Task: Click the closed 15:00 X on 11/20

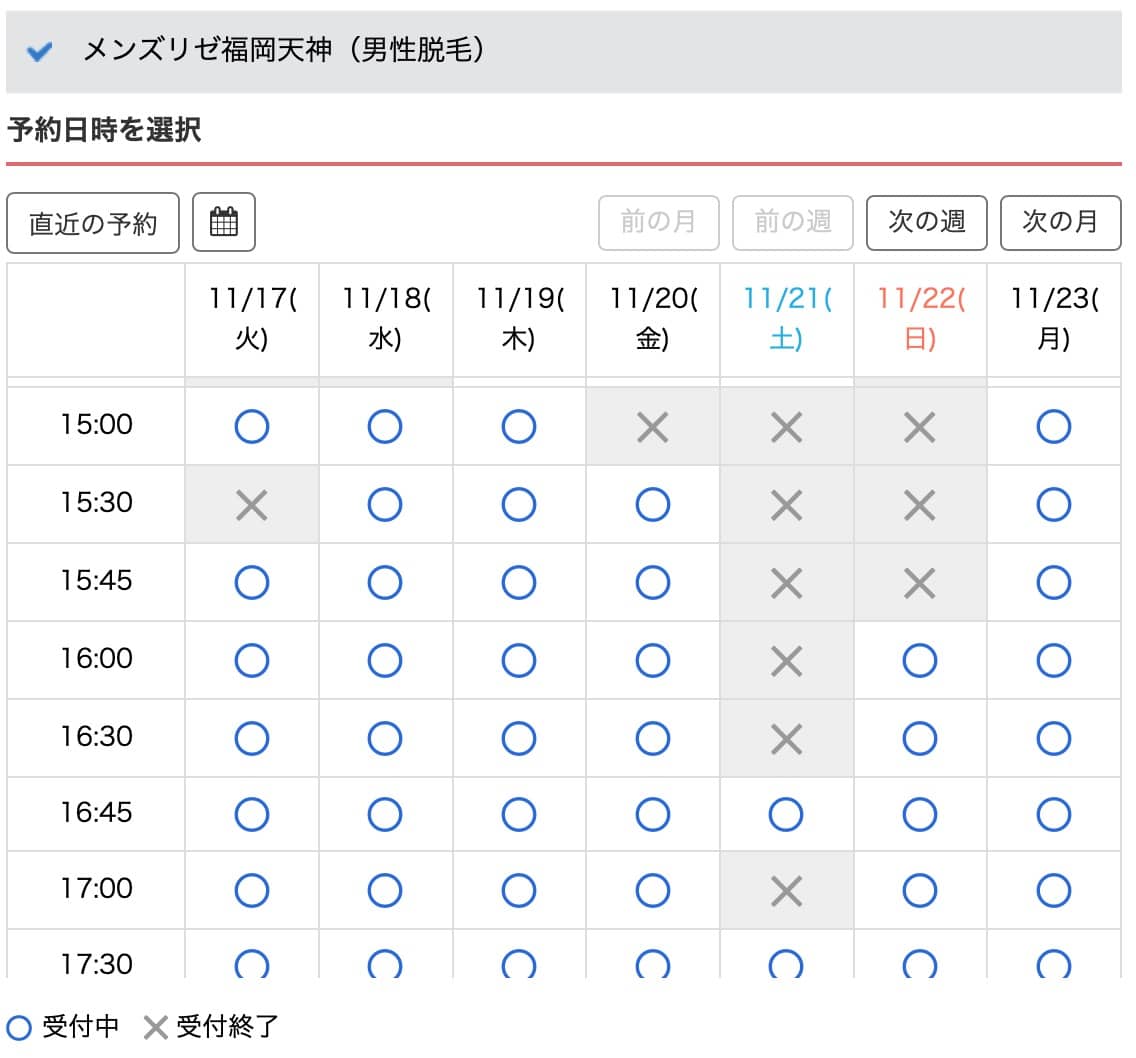Action: tap(652, 427)
